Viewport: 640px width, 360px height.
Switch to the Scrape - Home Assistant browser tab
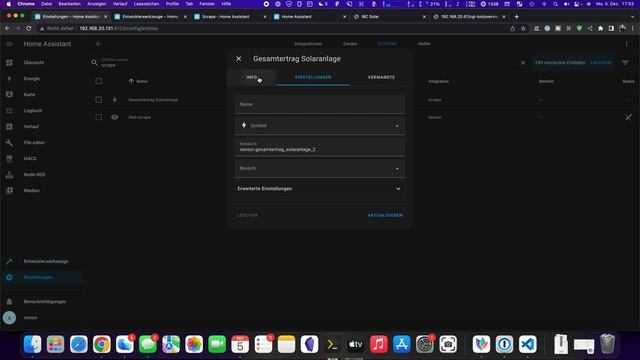pos(230,17)
